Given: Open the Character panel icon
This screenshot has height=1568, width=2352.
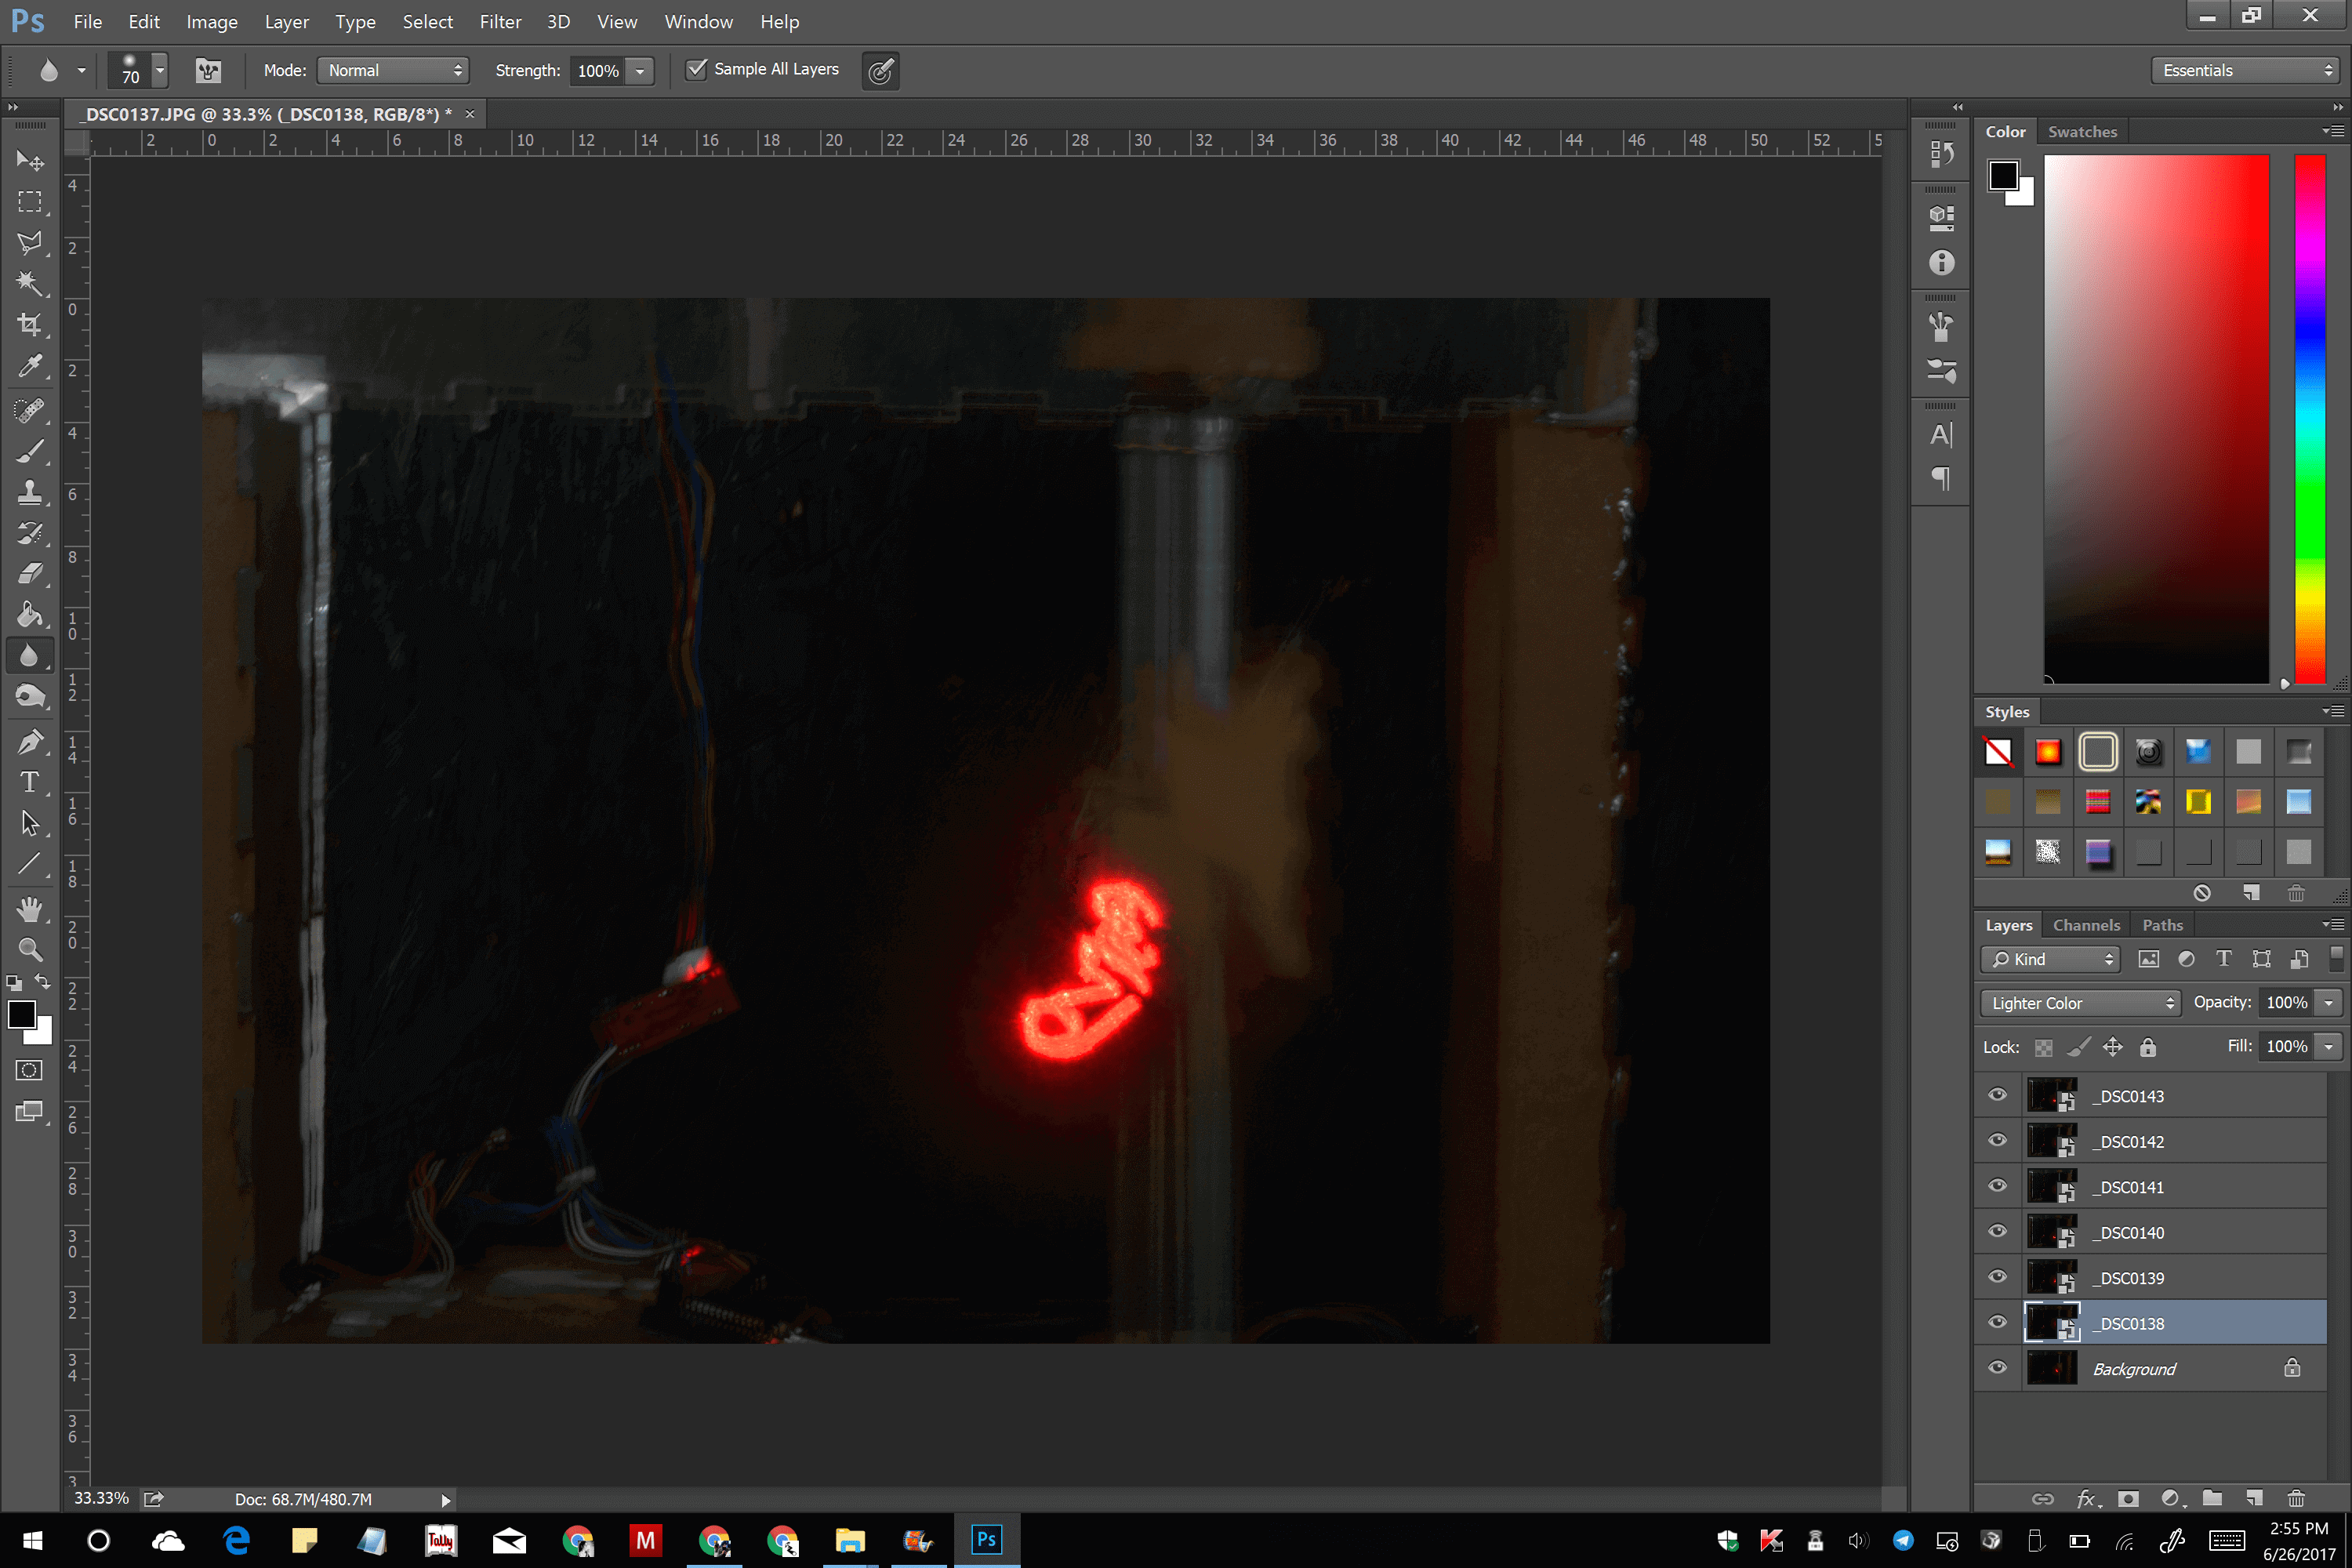Looking at the screenshot, I should tap(1941, 435).
